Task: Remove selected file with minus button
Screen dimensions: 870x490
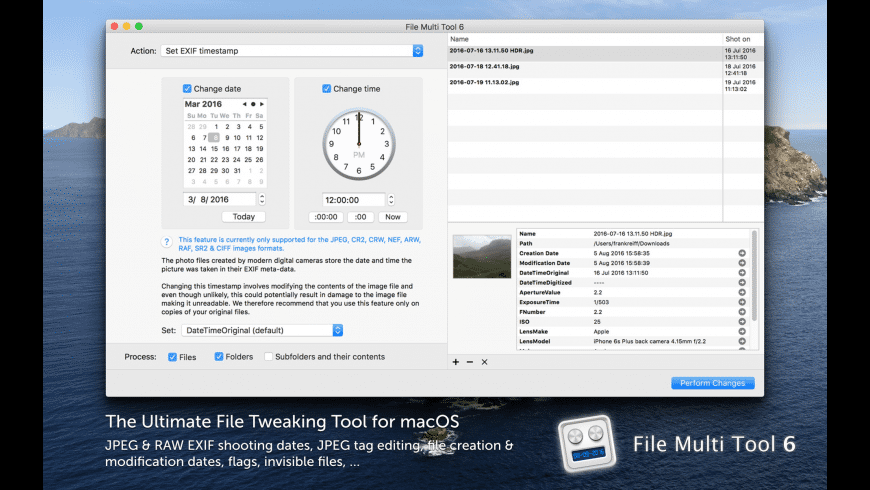Action: click(470, 362)
